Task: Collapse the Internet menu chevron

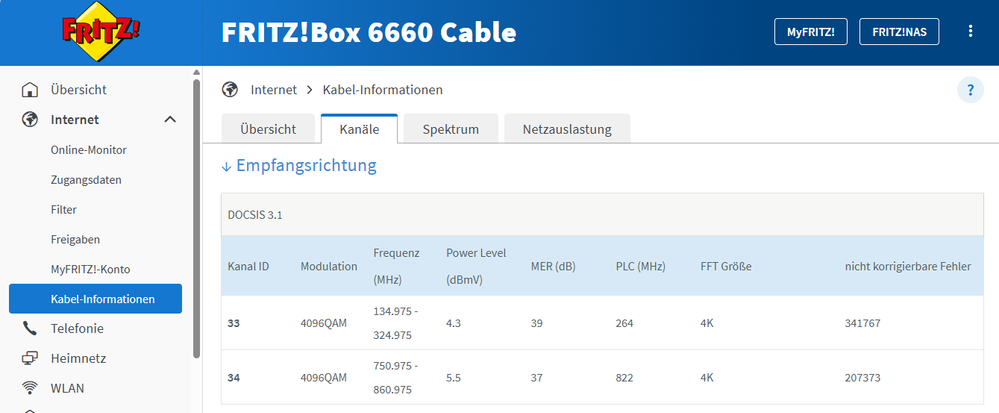Action: 170,120
